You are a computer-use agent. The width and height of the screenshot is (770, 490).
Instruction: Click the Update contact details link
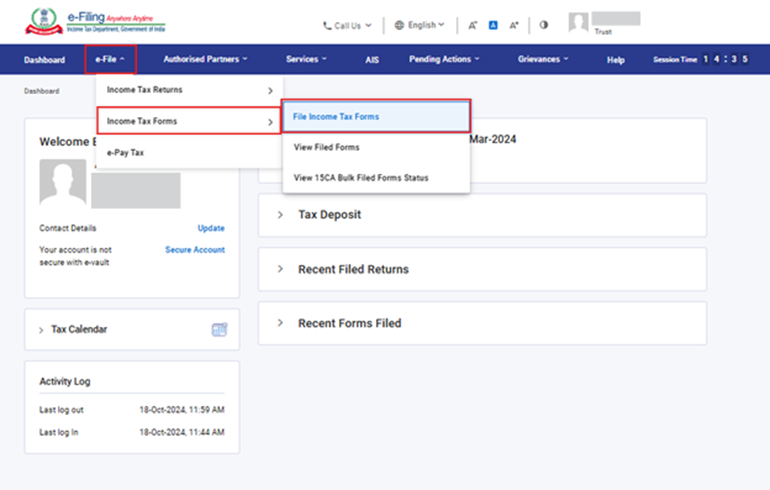[x=210, y=228]
